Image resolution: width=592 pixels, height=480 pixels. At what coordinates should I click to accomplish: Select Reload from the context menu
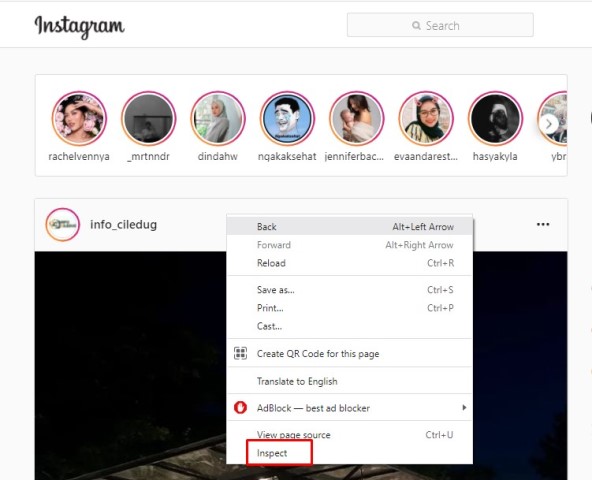(350, 263)
